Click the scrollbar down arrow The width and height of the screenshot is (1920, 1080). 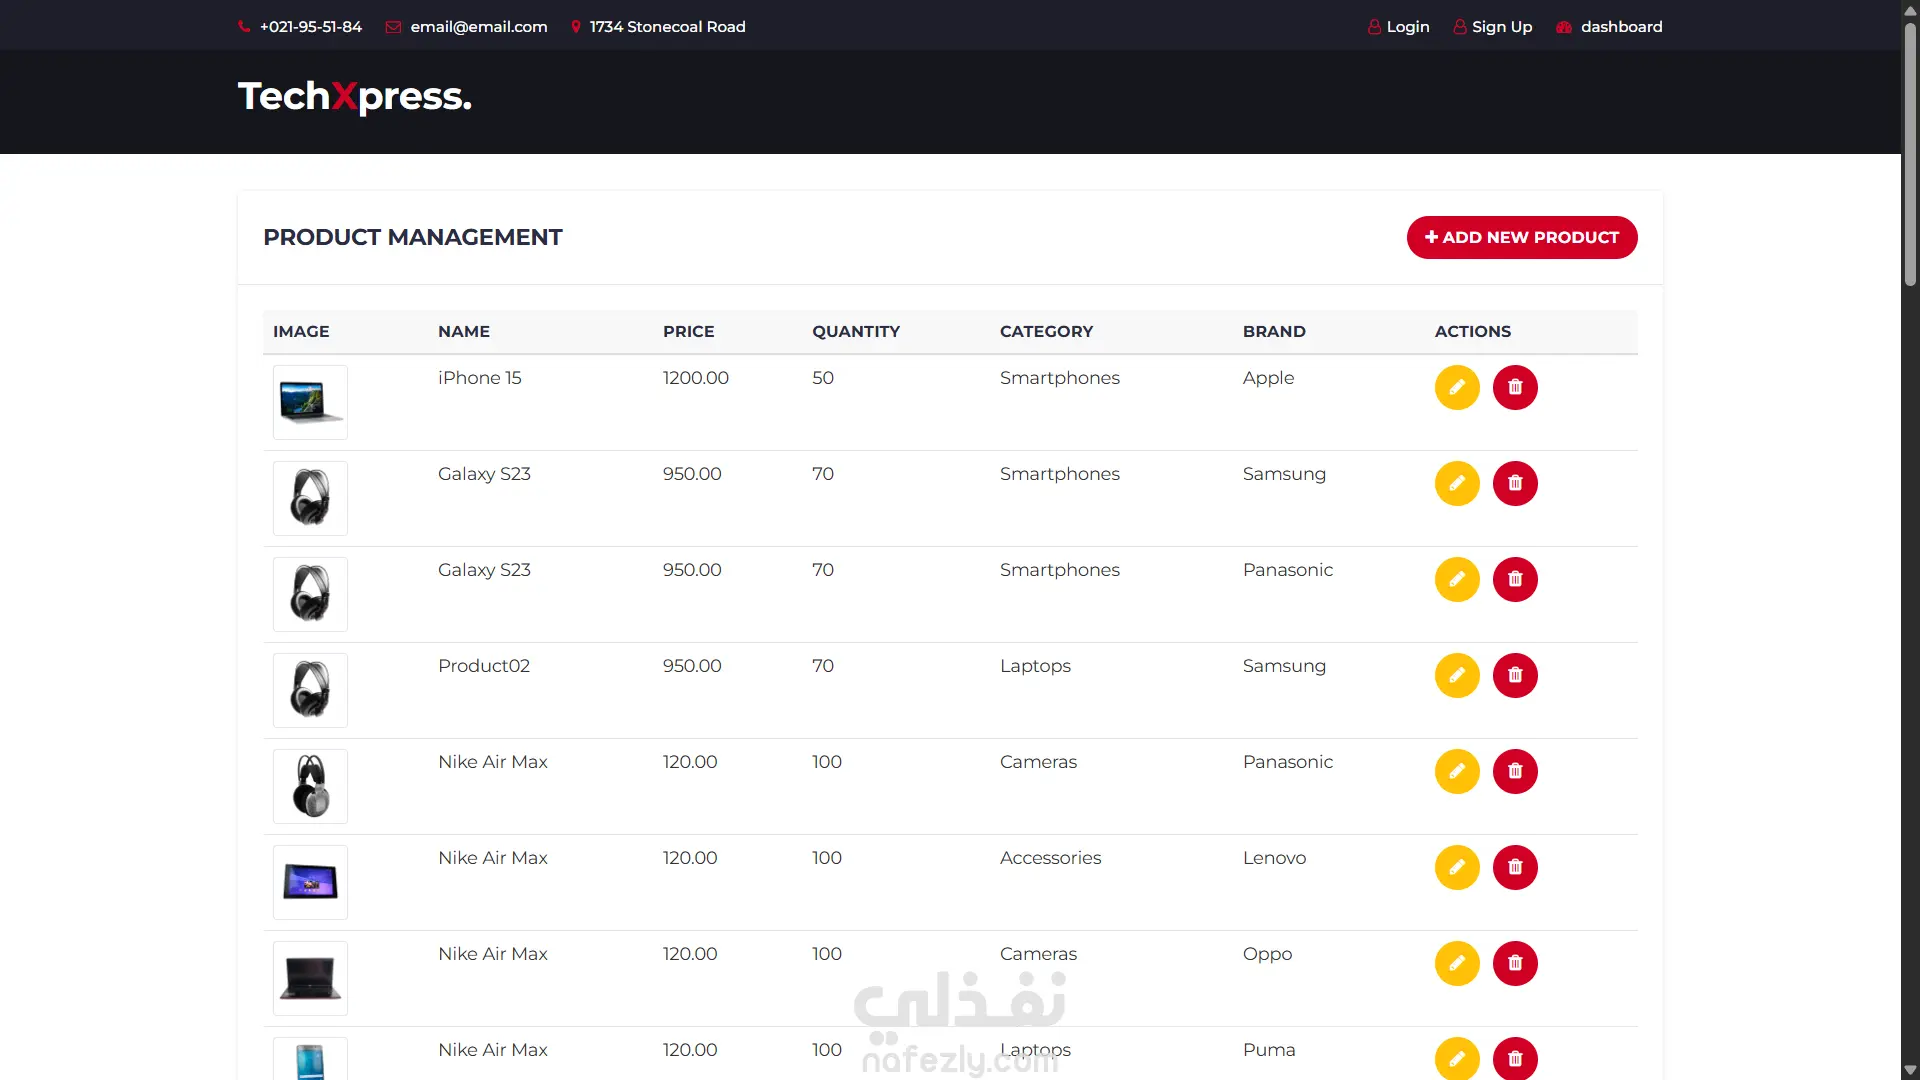click(1910, 1070)
